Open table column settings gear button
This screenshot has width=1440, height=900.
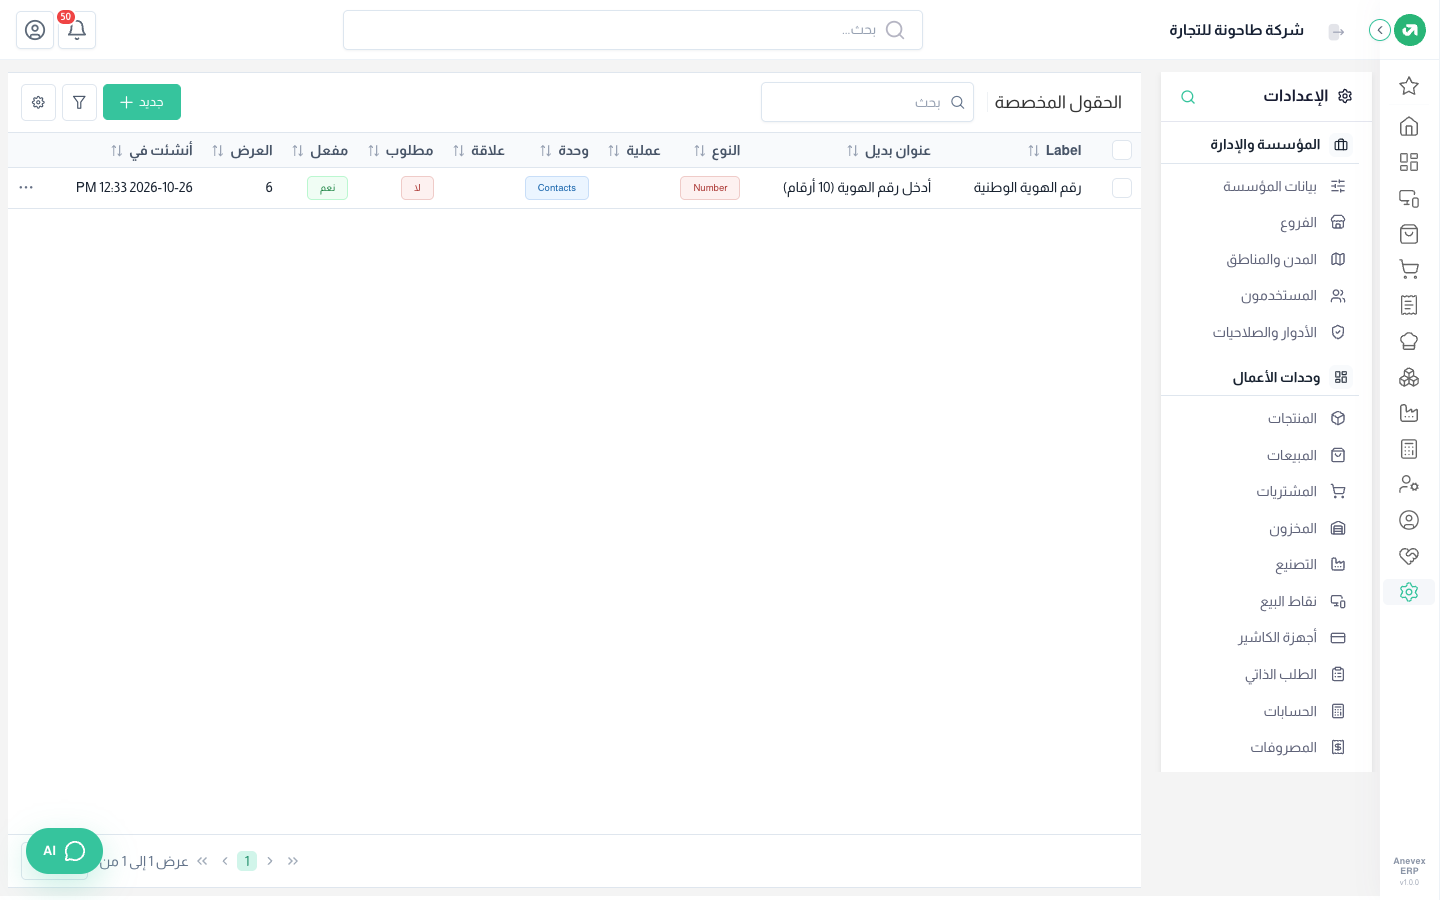coord(38,102)
